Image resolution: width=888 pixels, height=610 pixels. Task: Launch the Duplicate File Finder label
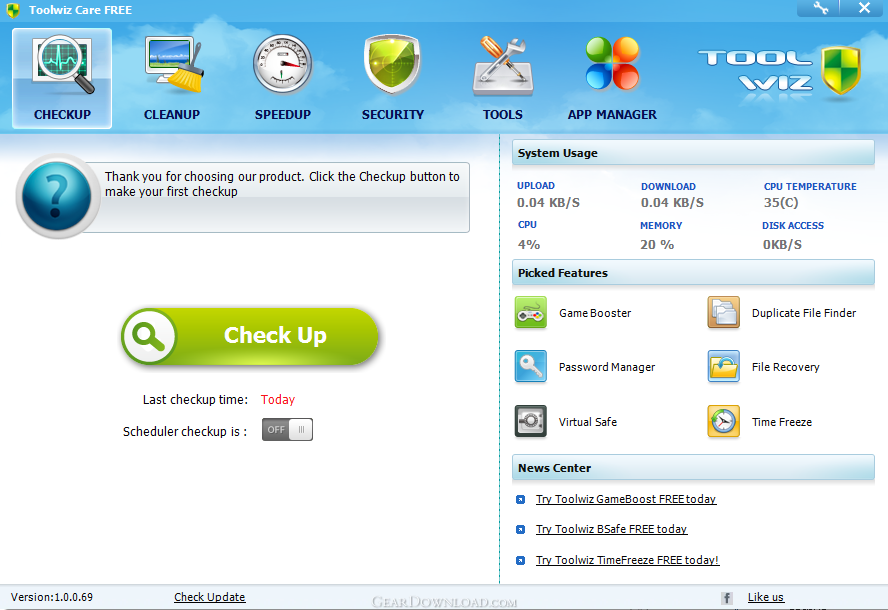coord(804,313)
